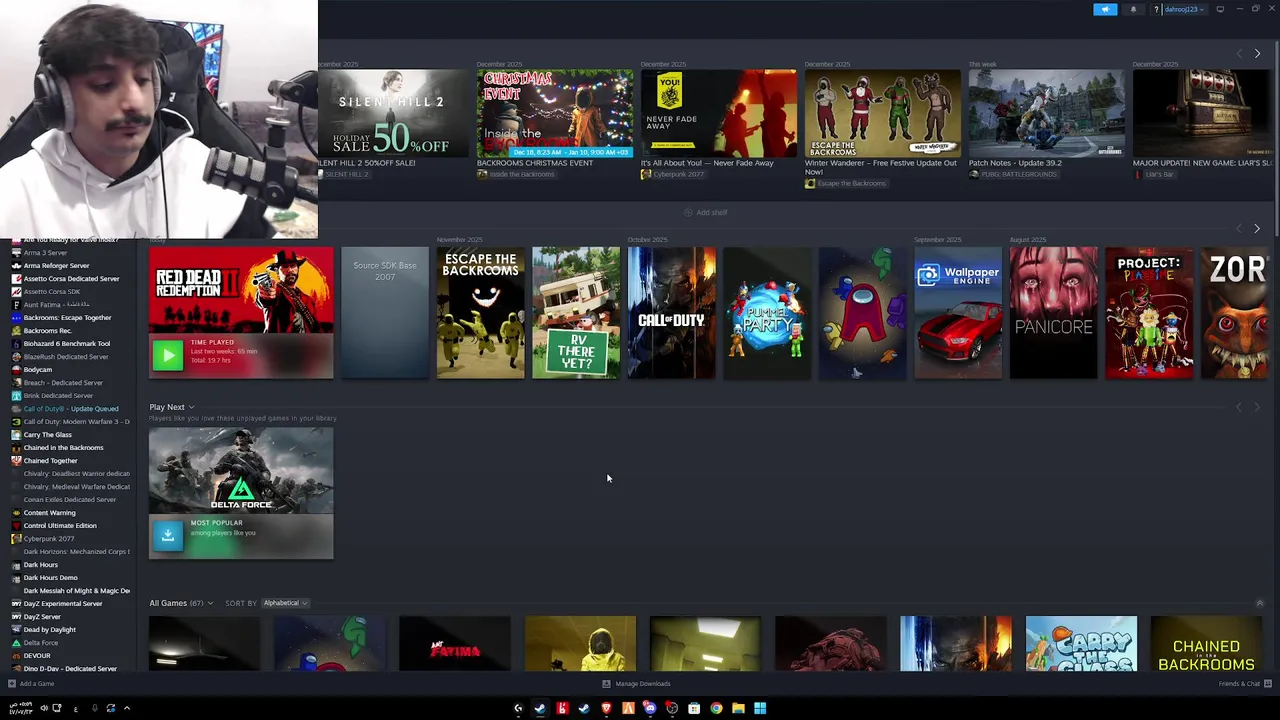The height and width of the screenshot is (720, 1280).
Task: Open the Windows Start button
Action: [x=760, y=708]
